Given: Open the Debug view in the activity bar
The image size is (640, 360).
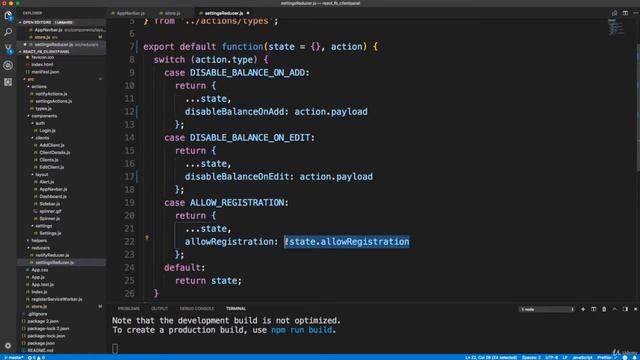Looking at the screenshot, I should click(8, 65).
